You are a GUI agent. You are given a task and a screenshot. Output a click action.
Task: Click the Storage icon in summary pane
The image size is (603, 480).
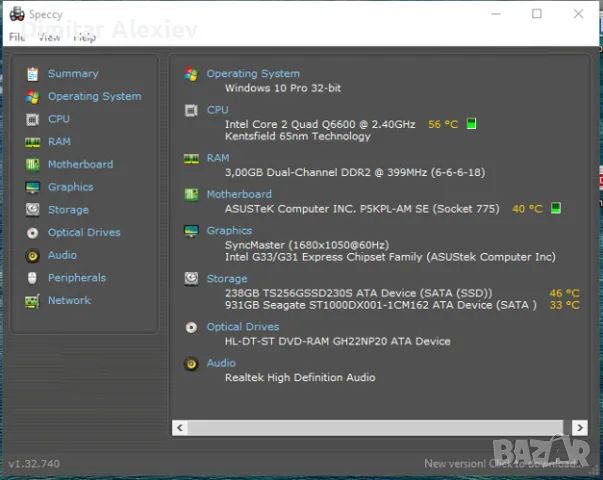pos(191,278)
